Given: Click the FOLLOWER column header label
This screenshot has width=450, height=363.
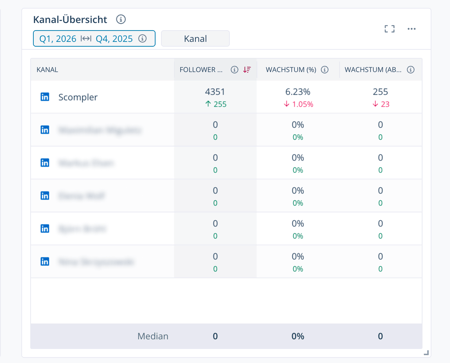Looking at the screenshot, I should click(201, 70).
